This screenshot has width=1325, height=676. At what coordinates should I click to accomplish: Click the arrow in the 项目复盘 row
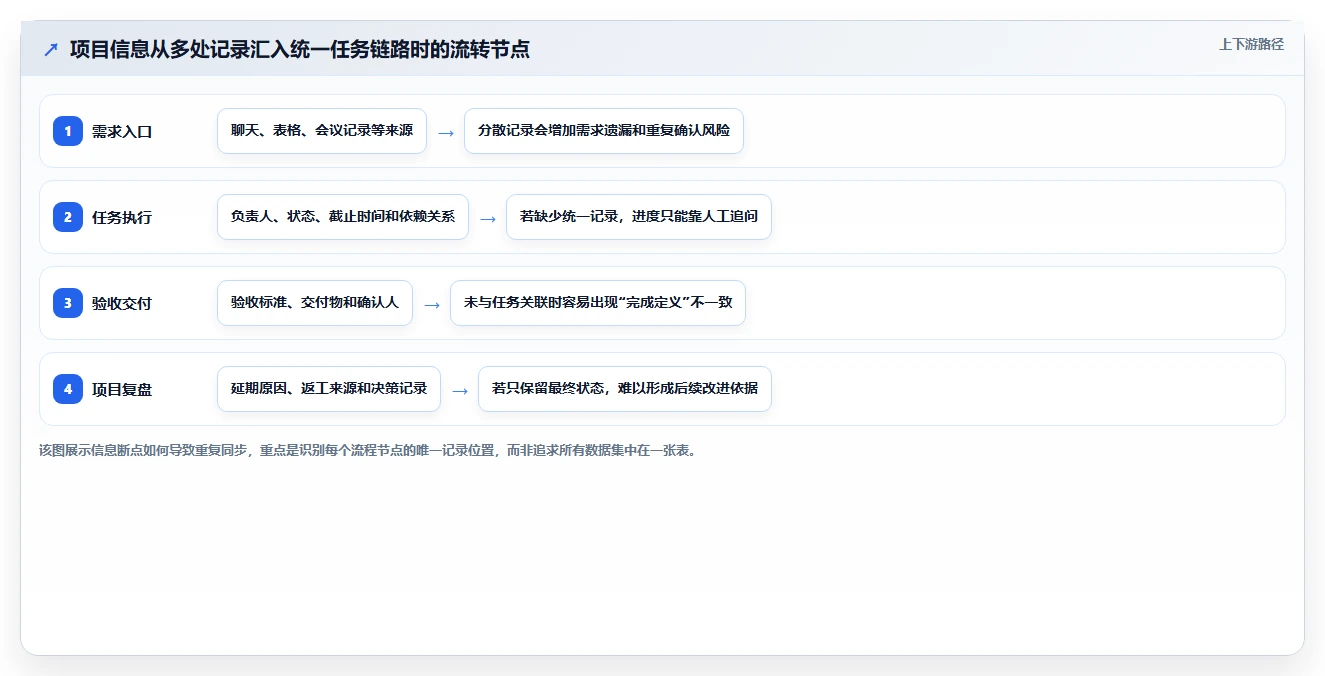(x=460, y=390)
